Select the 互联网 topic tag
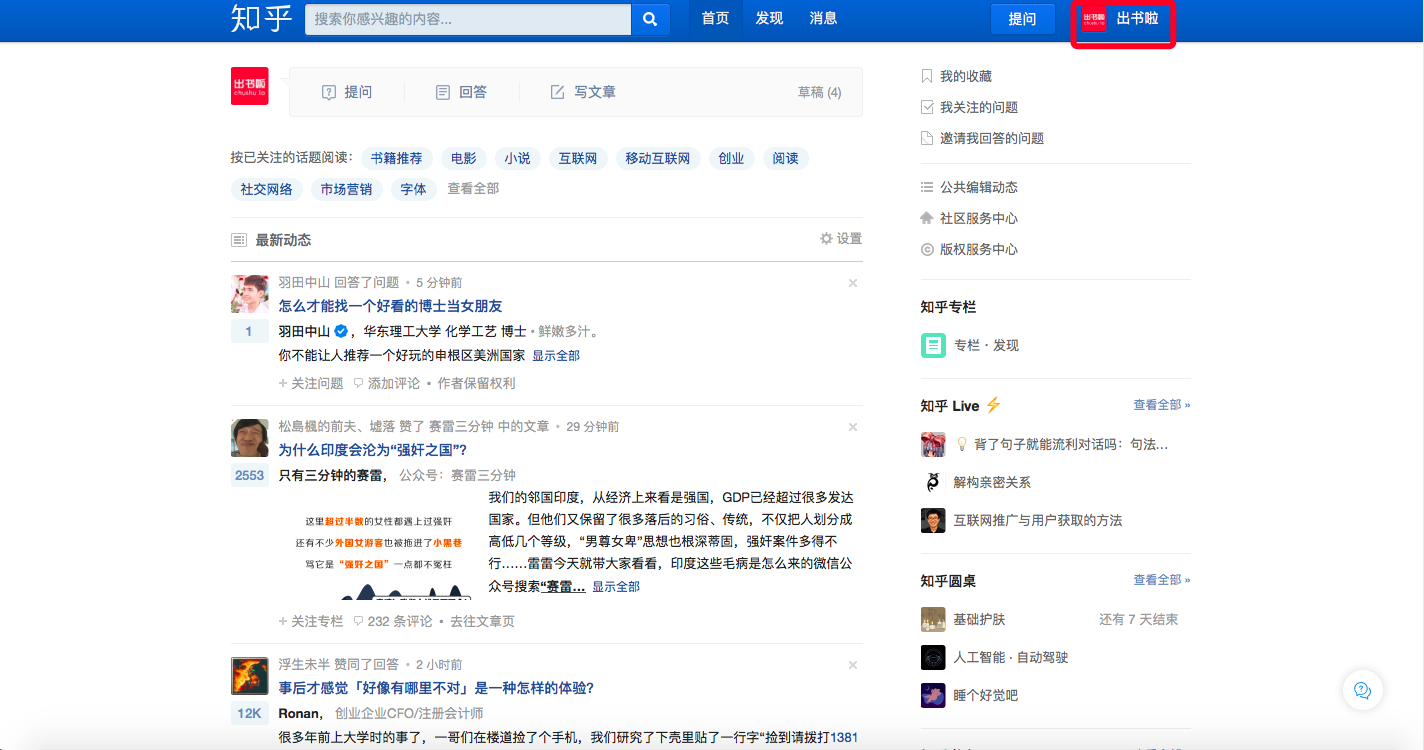Screen dimensions: 1424x750 pos(577,158)
